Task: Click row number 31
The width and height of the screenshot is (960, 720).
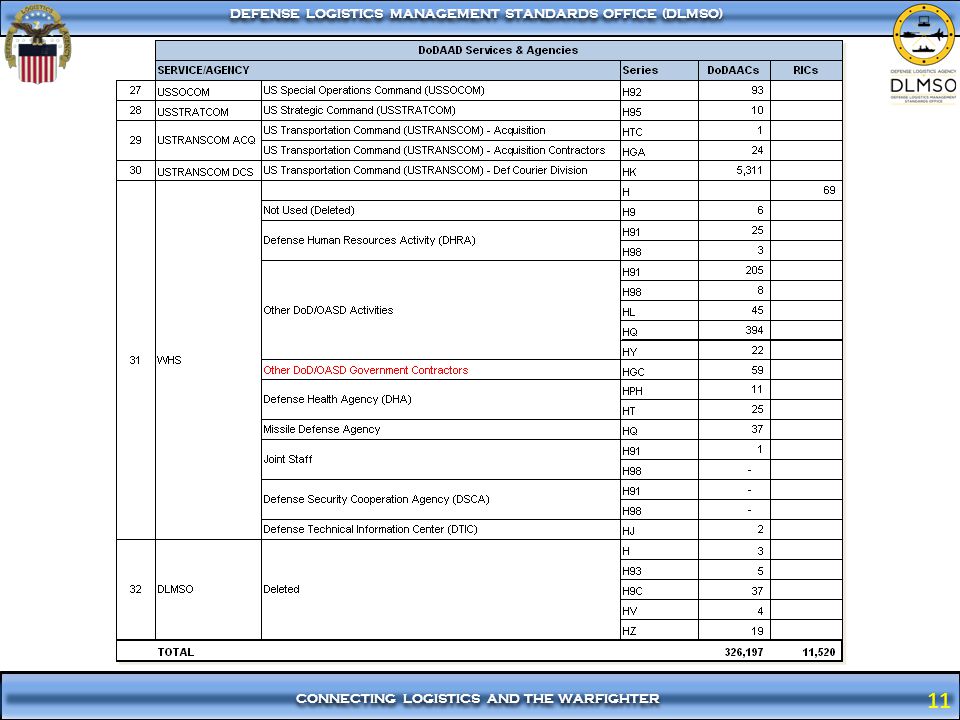Action: [x=135, y=360]
